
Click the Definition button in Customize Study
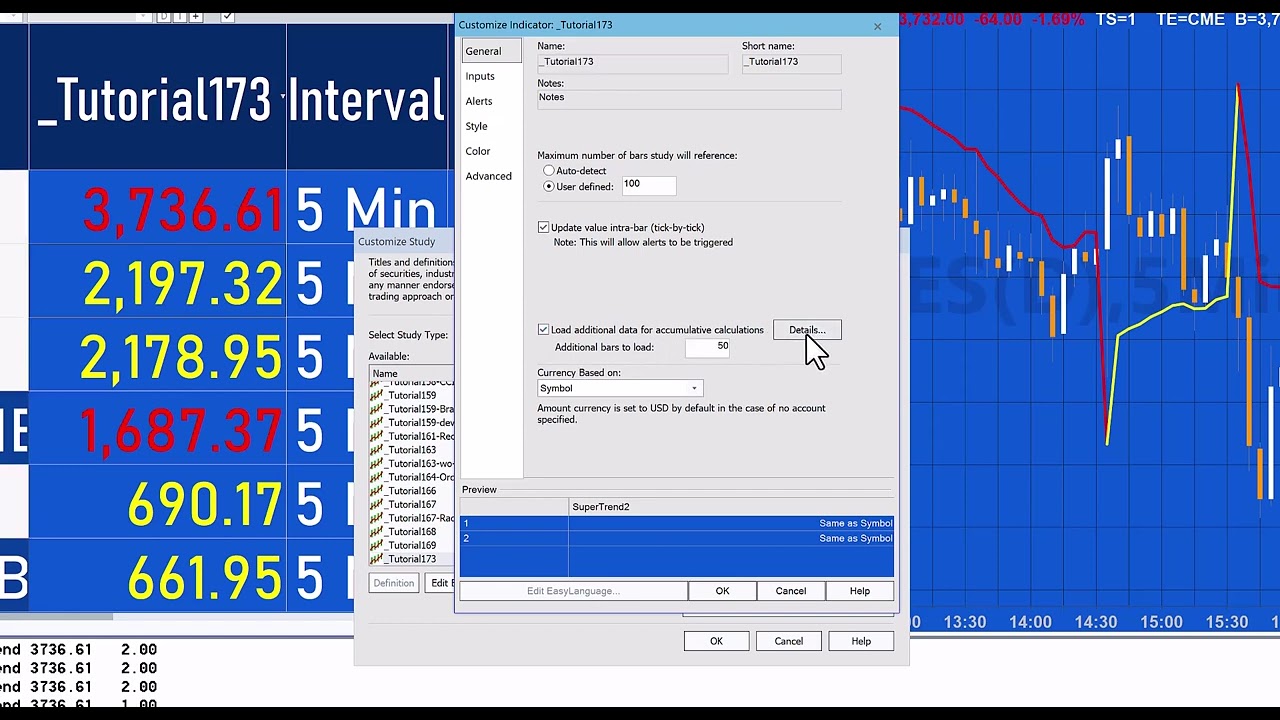[x=393, y=583]
